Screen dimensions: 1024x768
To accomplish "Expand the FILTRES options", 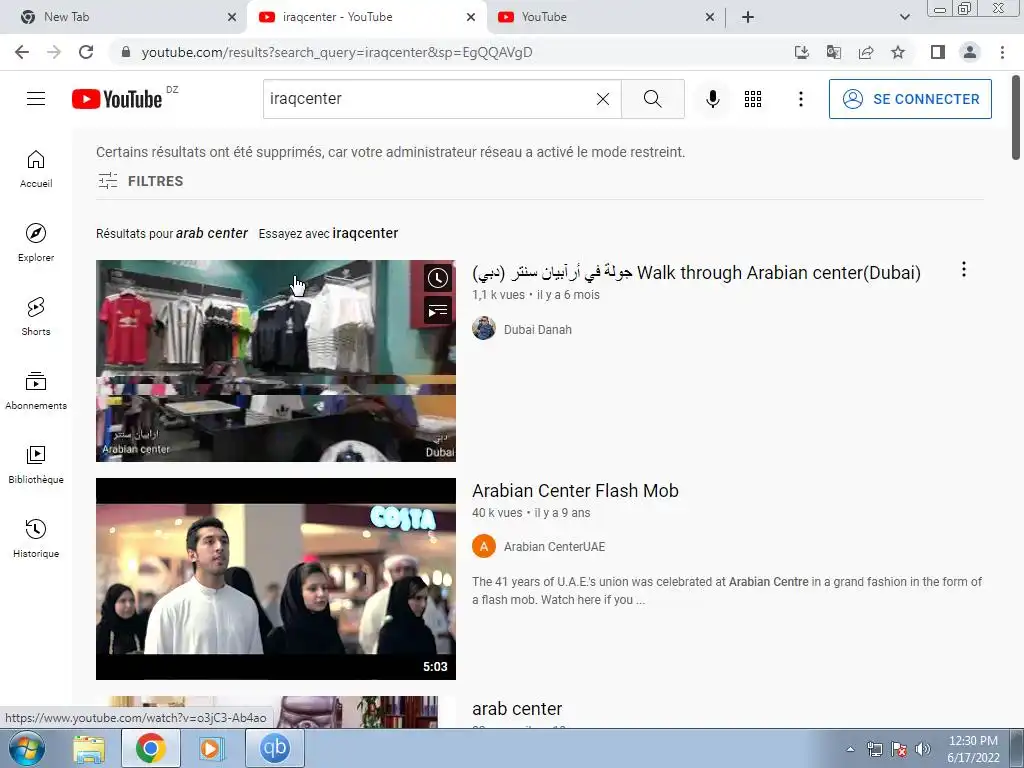I will (140, 181).
